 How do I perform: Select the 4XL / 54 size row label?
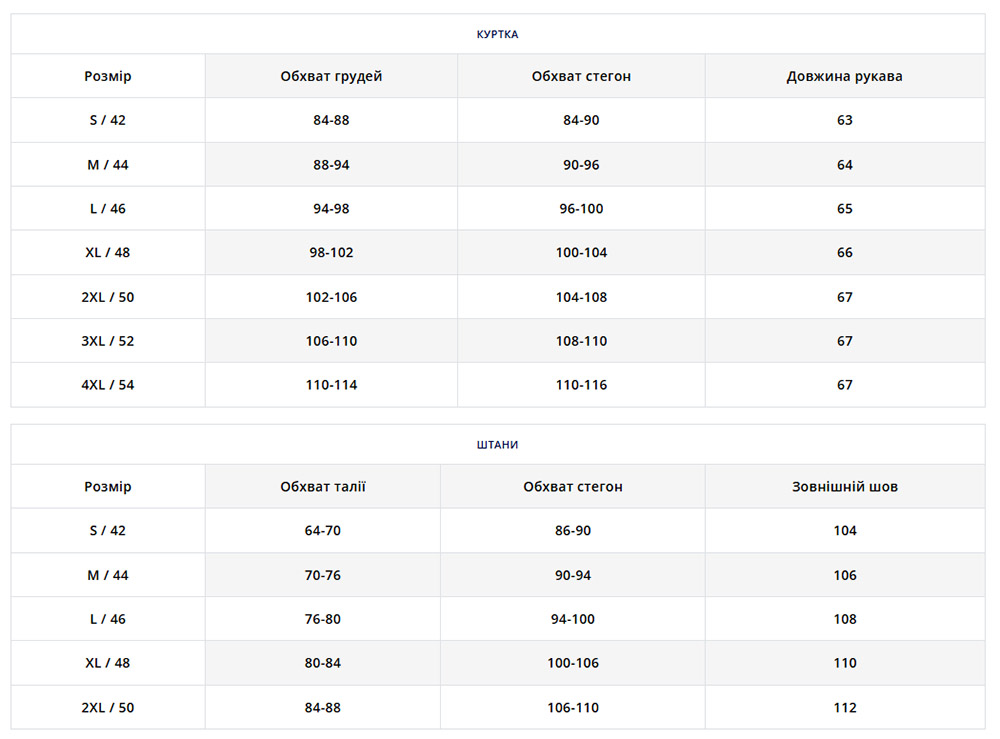108,385
